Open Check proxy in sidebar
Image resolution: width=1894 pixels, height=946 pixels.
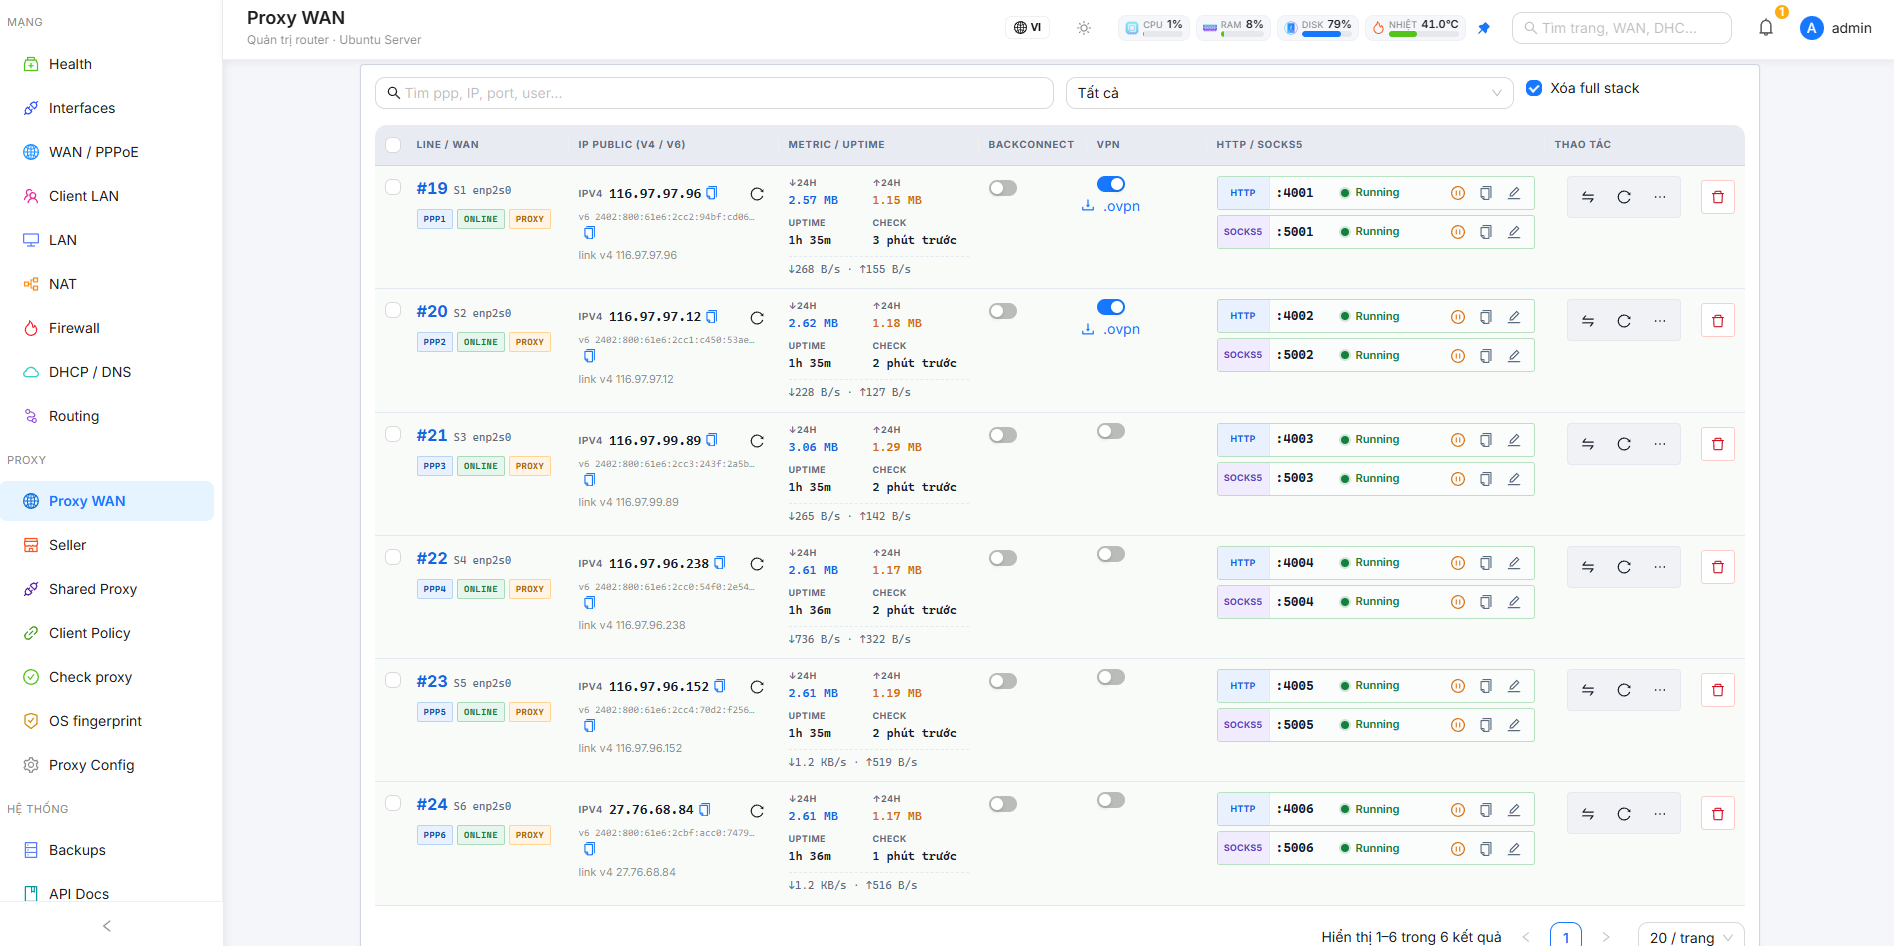(108, 677)
